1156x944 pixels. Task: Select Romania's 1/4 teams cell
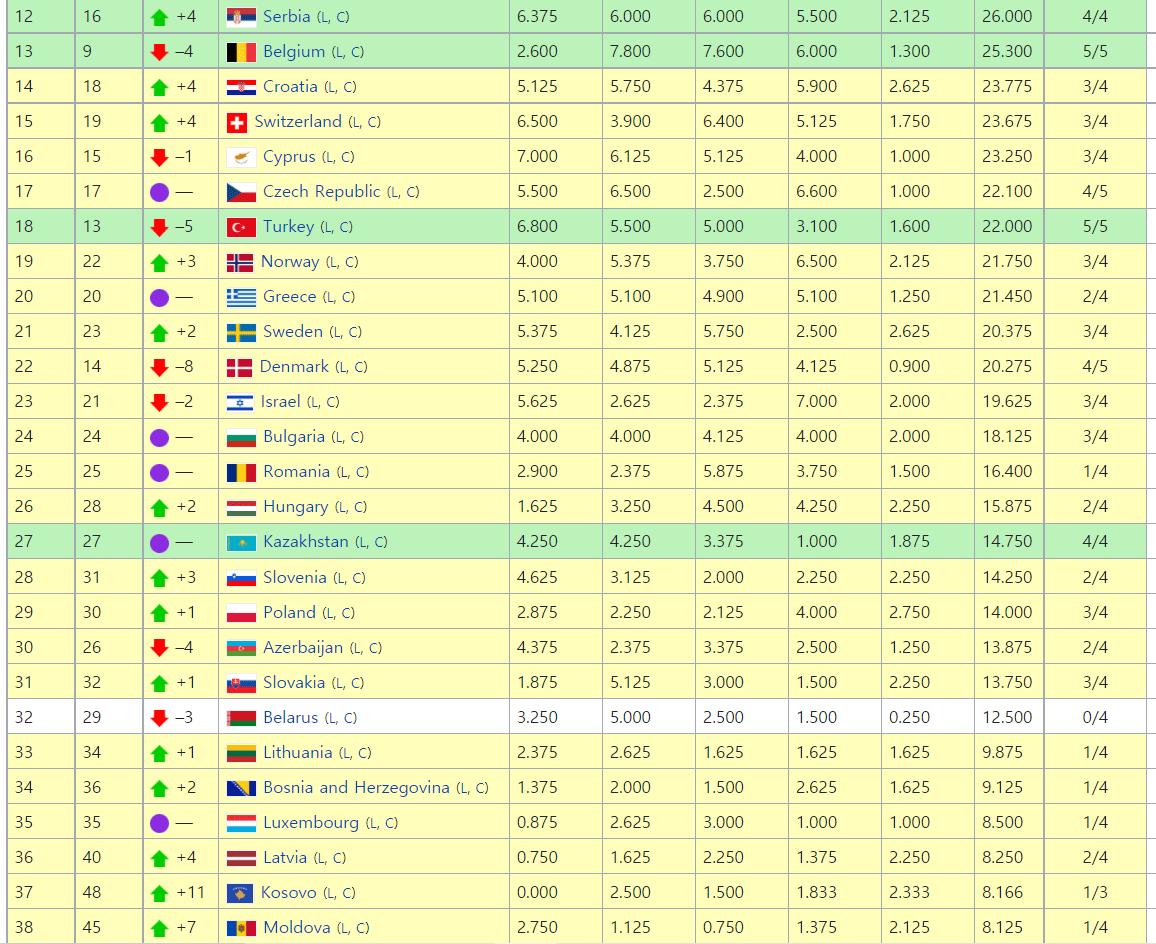[1095, 471]
